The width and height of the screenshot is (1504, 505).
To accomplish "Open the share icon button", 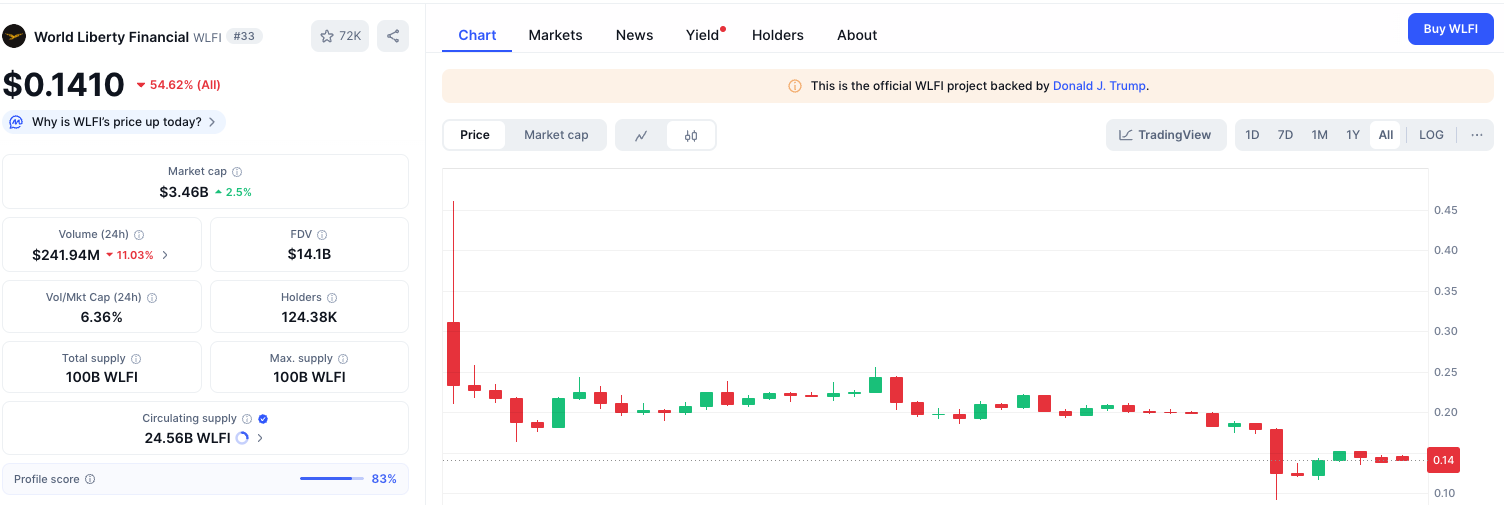I will click(x=393, y=36).
